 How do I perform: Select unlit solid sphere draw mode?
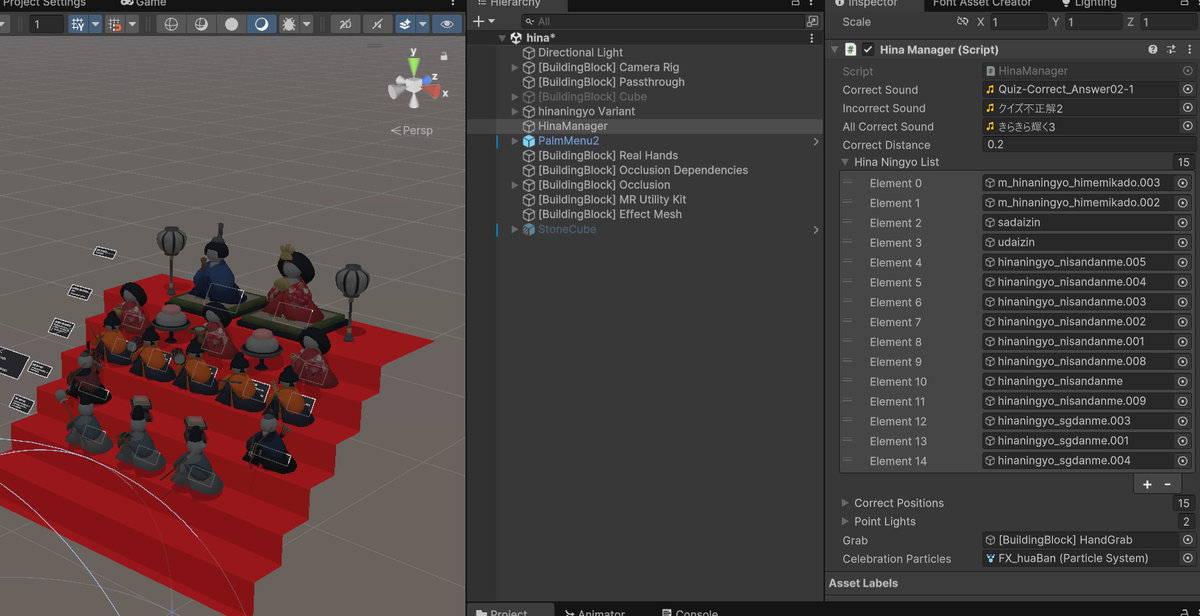[x=231, y=24]
